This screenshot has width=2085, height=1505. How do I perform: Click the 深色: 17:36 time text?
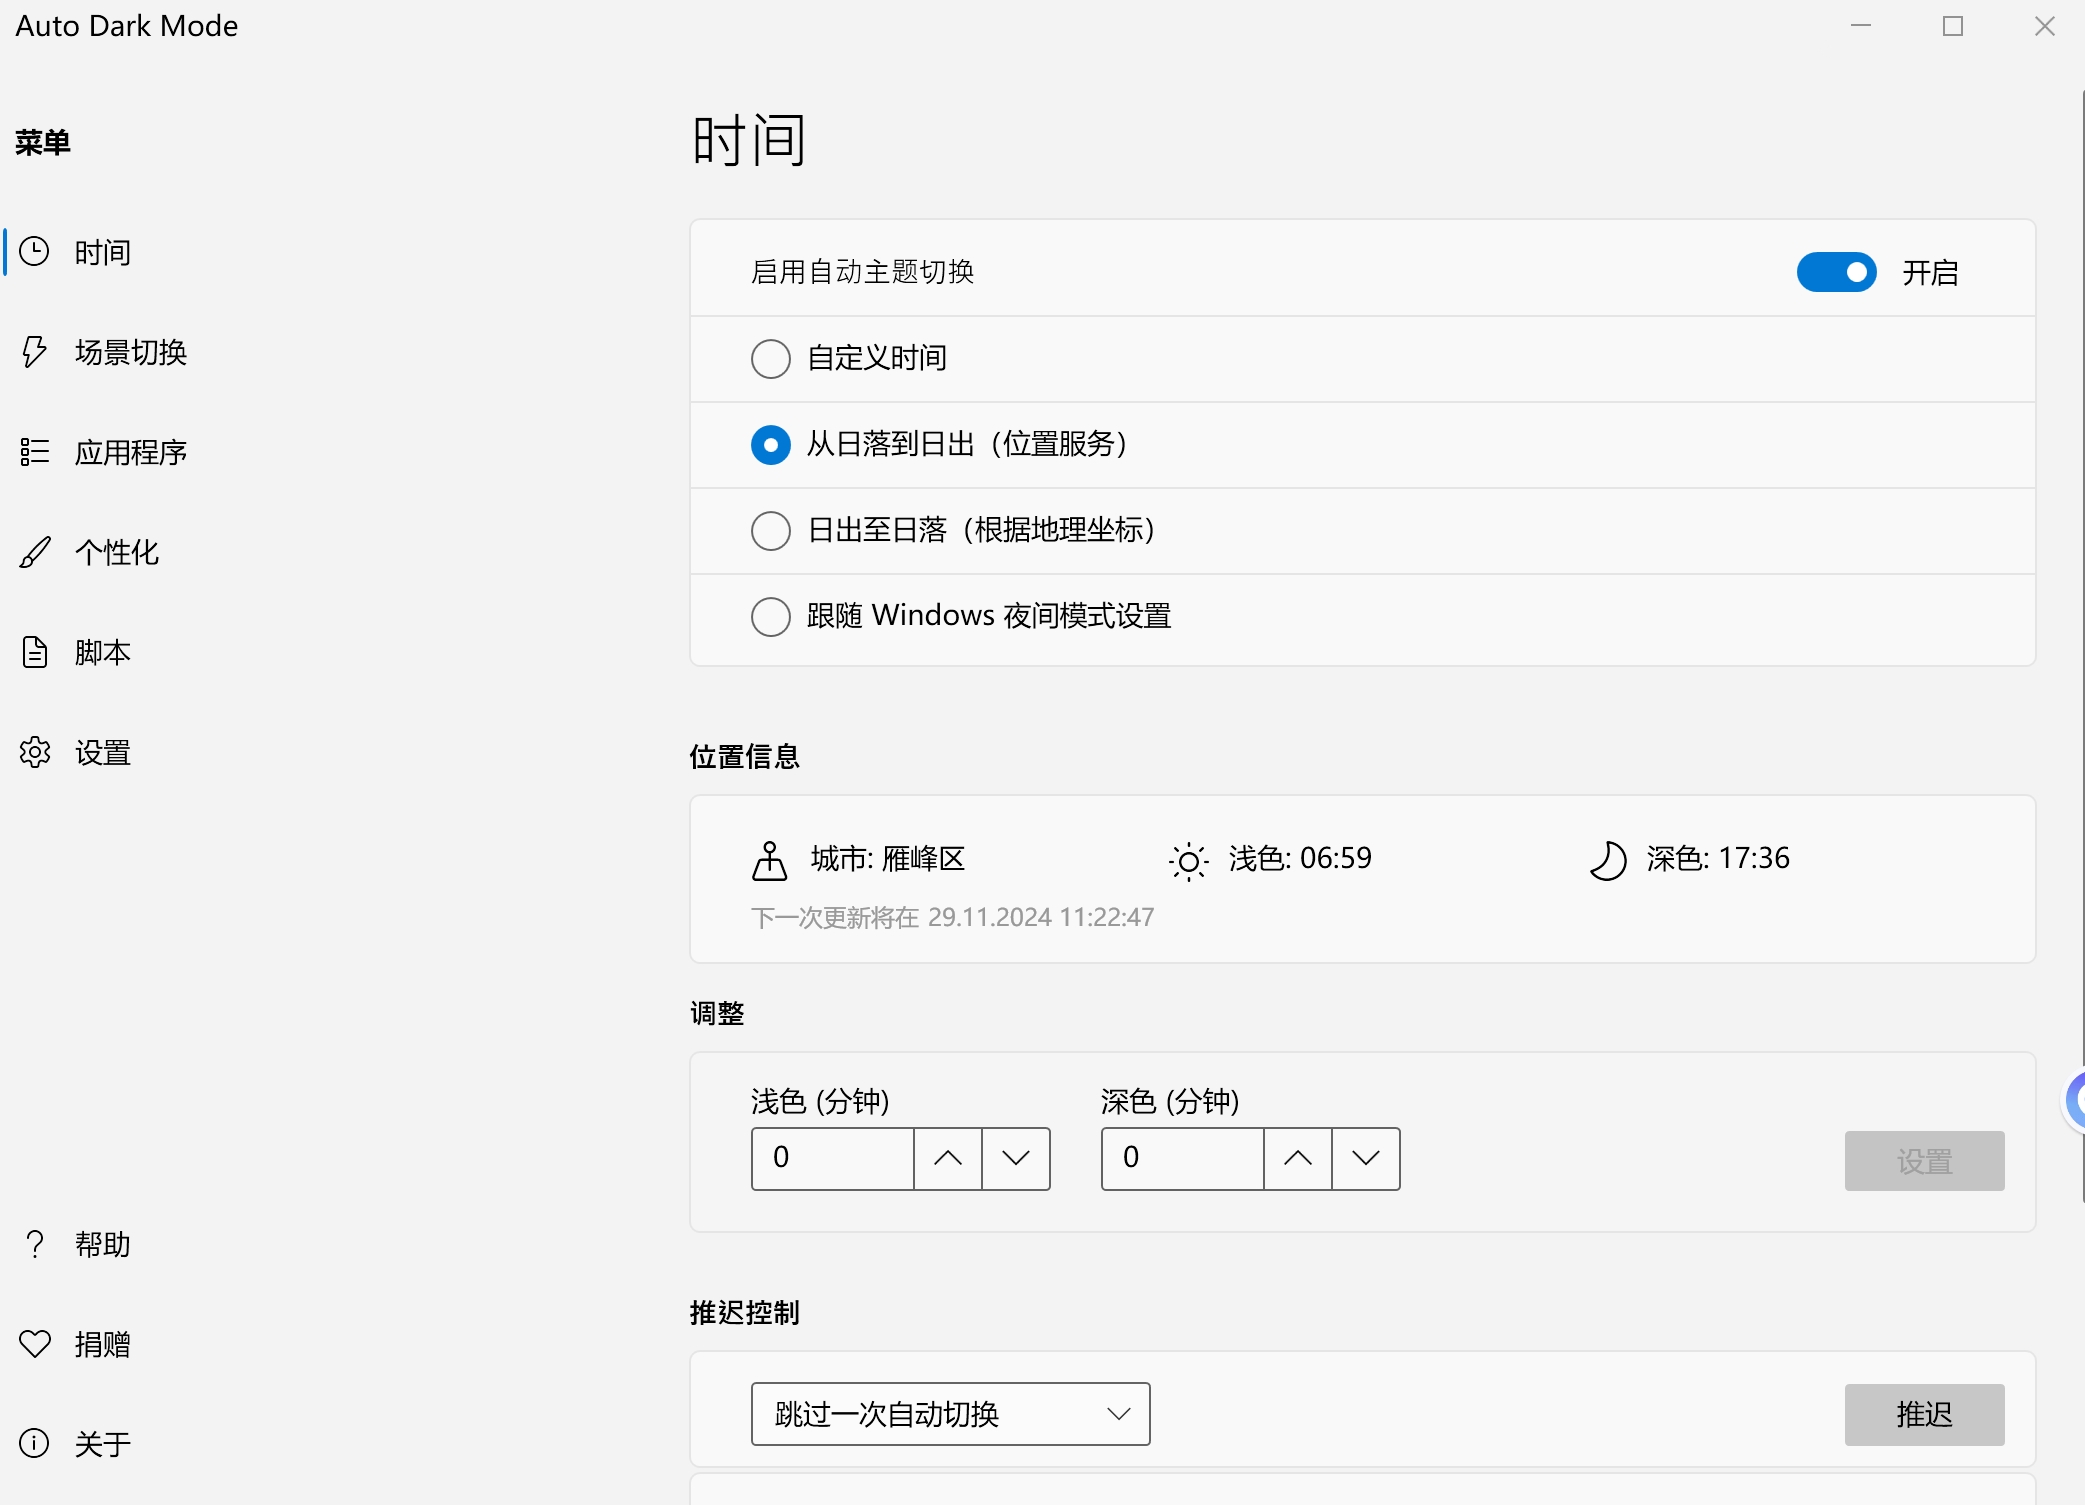click(1718, 859)
